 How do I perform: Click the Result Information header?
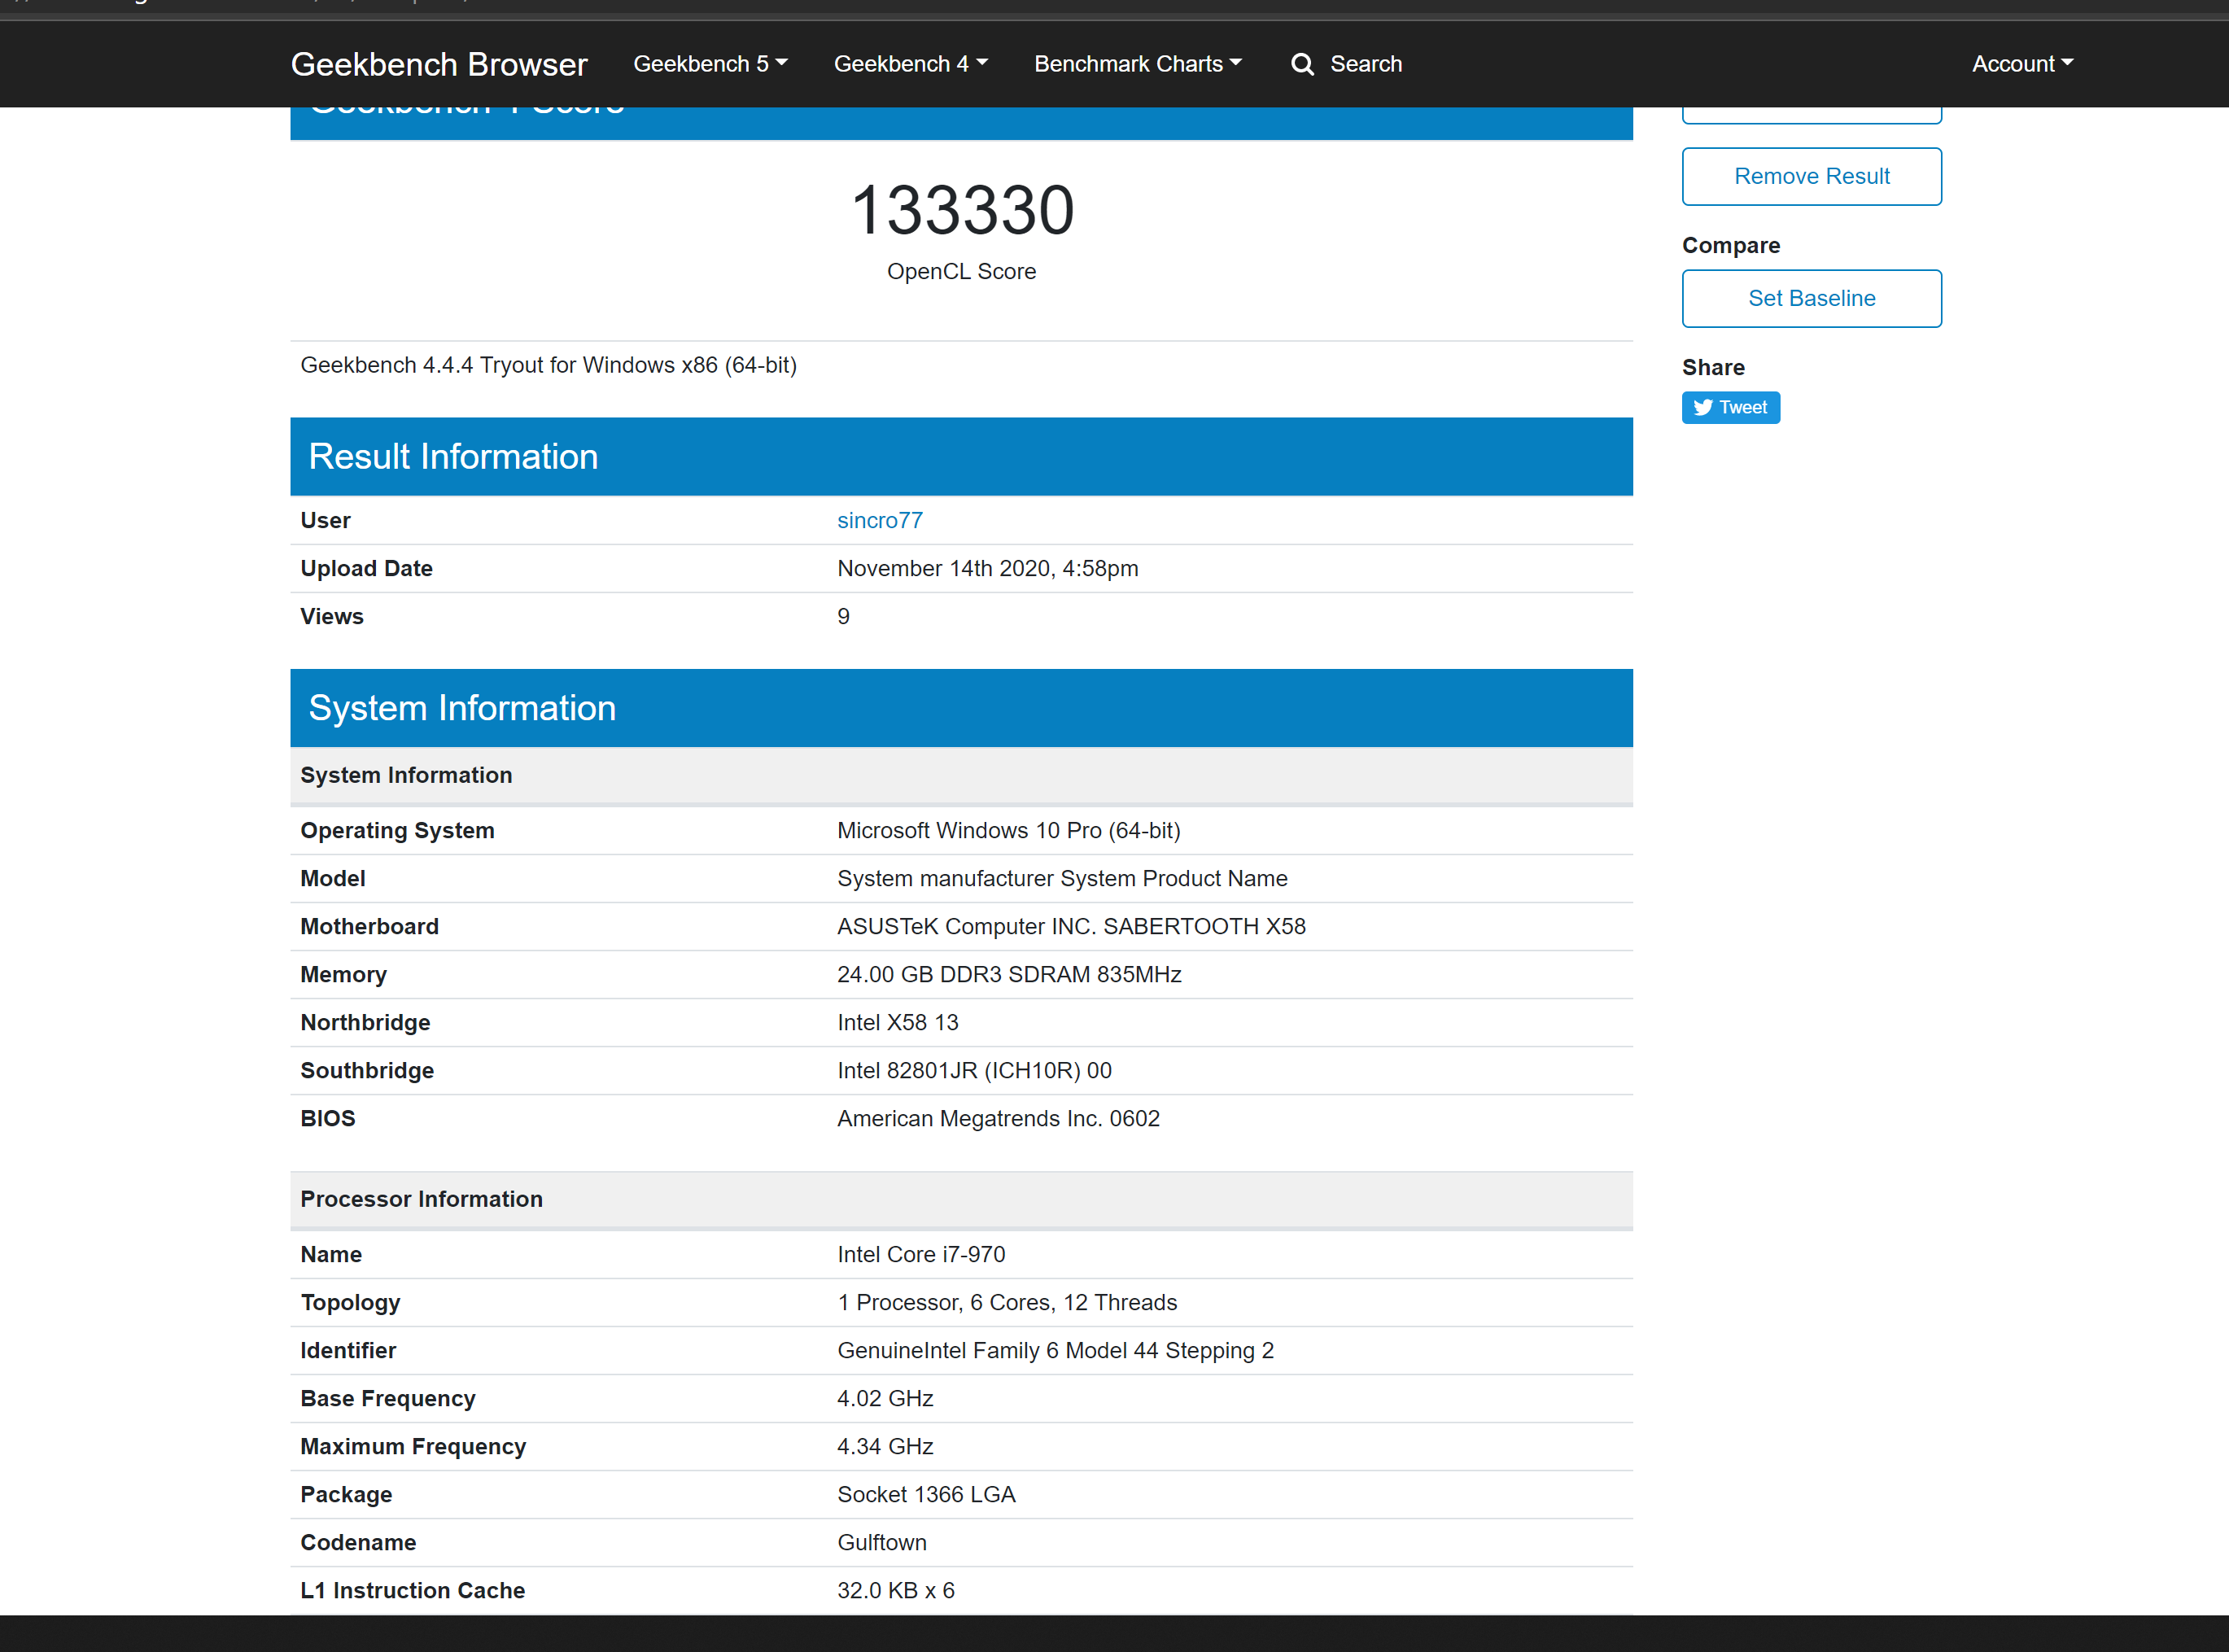tap(961, 456)
